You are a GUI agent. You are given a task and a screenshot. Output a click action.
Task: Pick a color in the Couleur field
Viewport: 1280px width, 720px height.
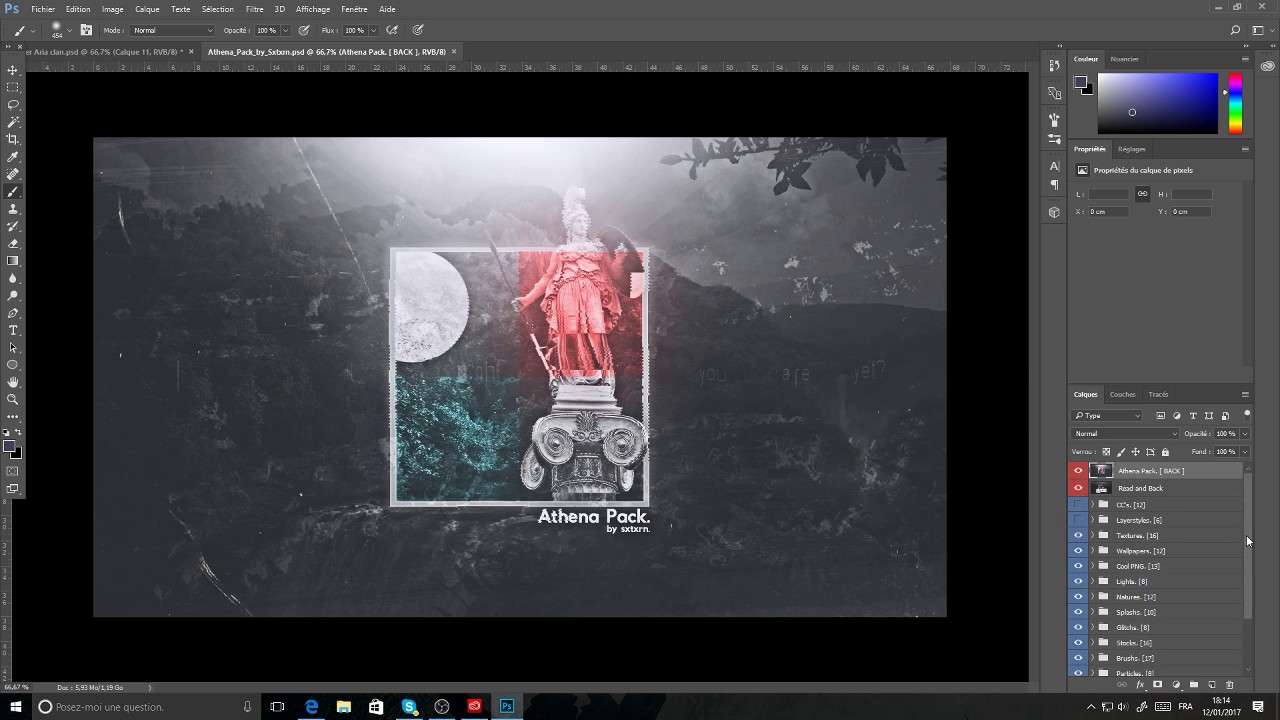(1158, 103)
